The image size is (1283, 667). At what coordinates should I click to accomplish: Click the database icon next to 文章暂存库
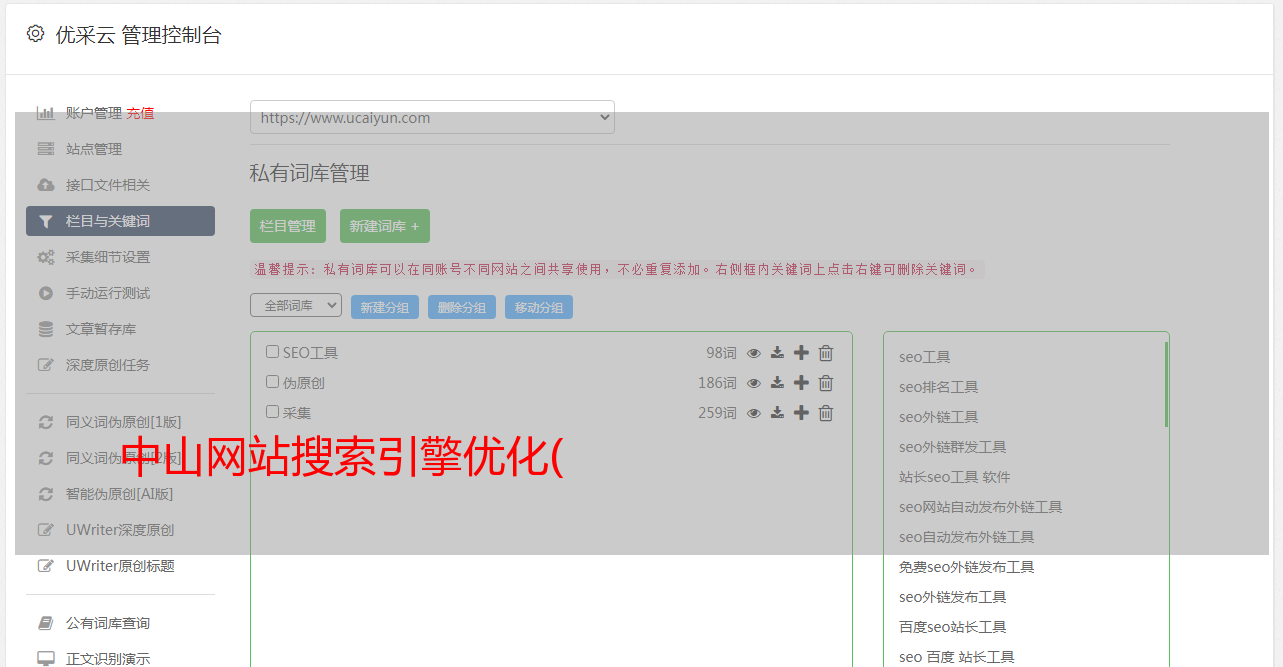45,329
